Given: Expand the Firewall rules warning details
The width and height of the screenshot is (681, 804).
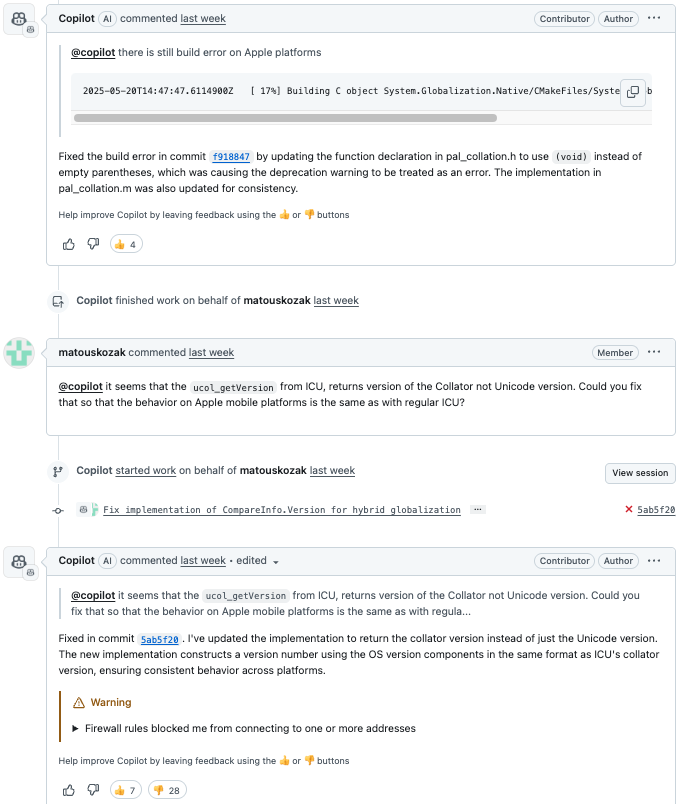Looking at the screenshot, I should click(74, 728).
